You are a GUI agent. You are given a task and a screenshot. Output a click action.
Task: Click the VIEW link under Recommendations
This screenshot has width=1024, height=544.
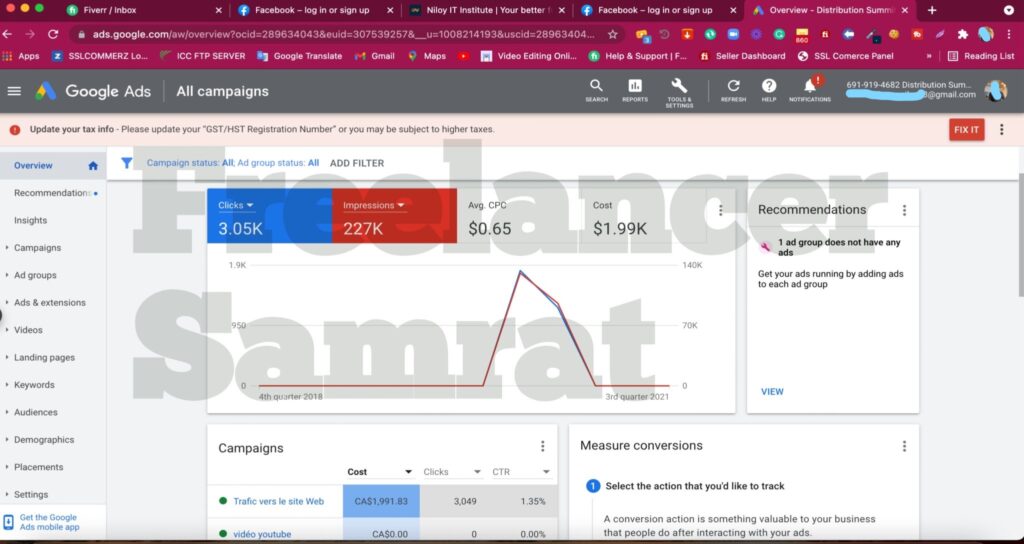tap(772, 392)
